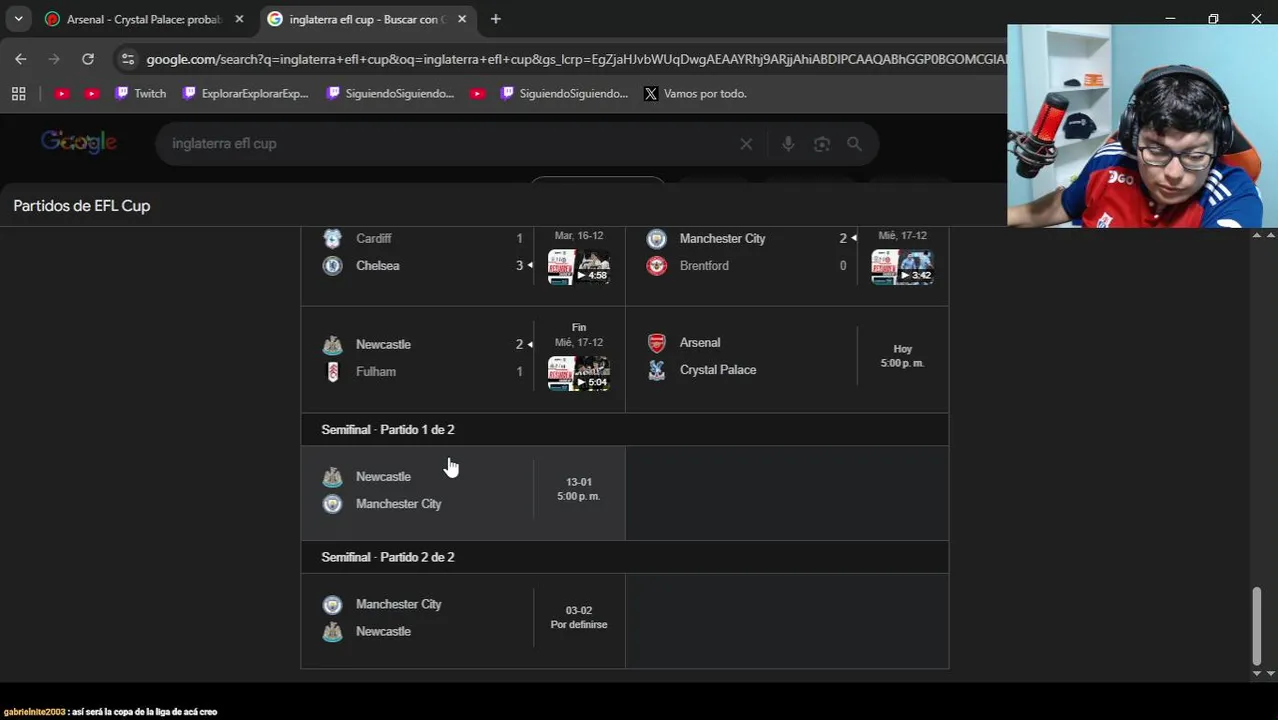The height and width of the screenshot is (720, 1278).
Task: Open ExplorarExplorarExp... bookmark
Action: [x=246, y=93]
